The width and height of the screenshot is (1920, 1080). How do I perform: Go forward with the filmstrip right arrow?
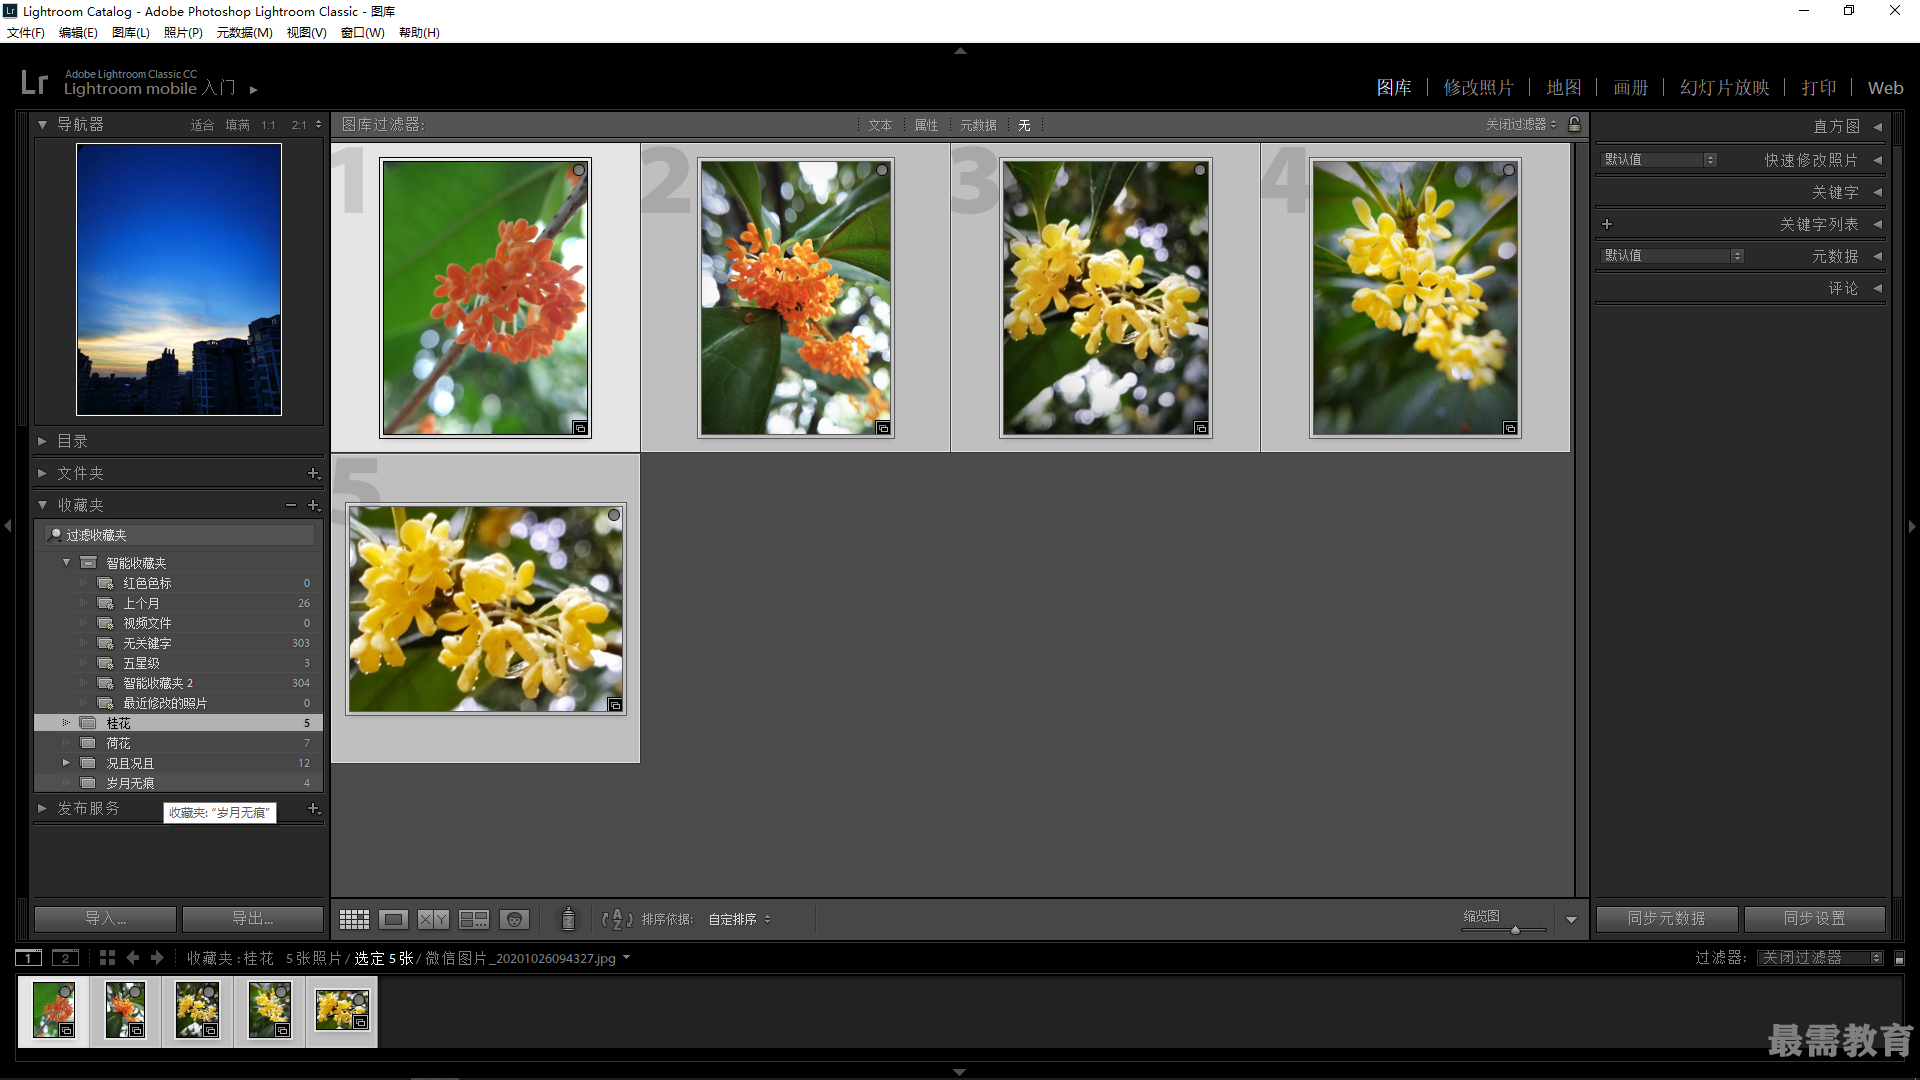(x=157, y=958)
